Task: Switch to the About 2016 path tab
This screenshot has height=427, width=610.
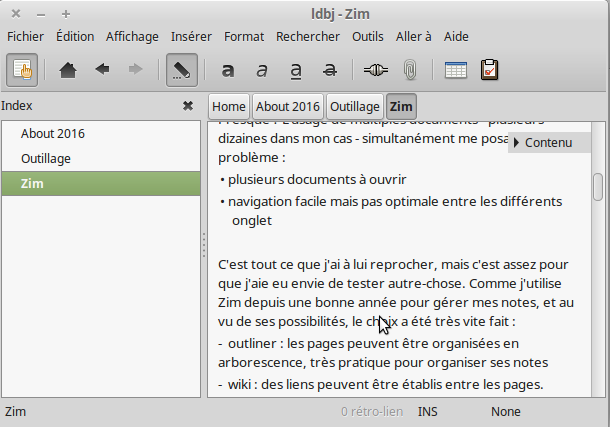Action: 288,107
